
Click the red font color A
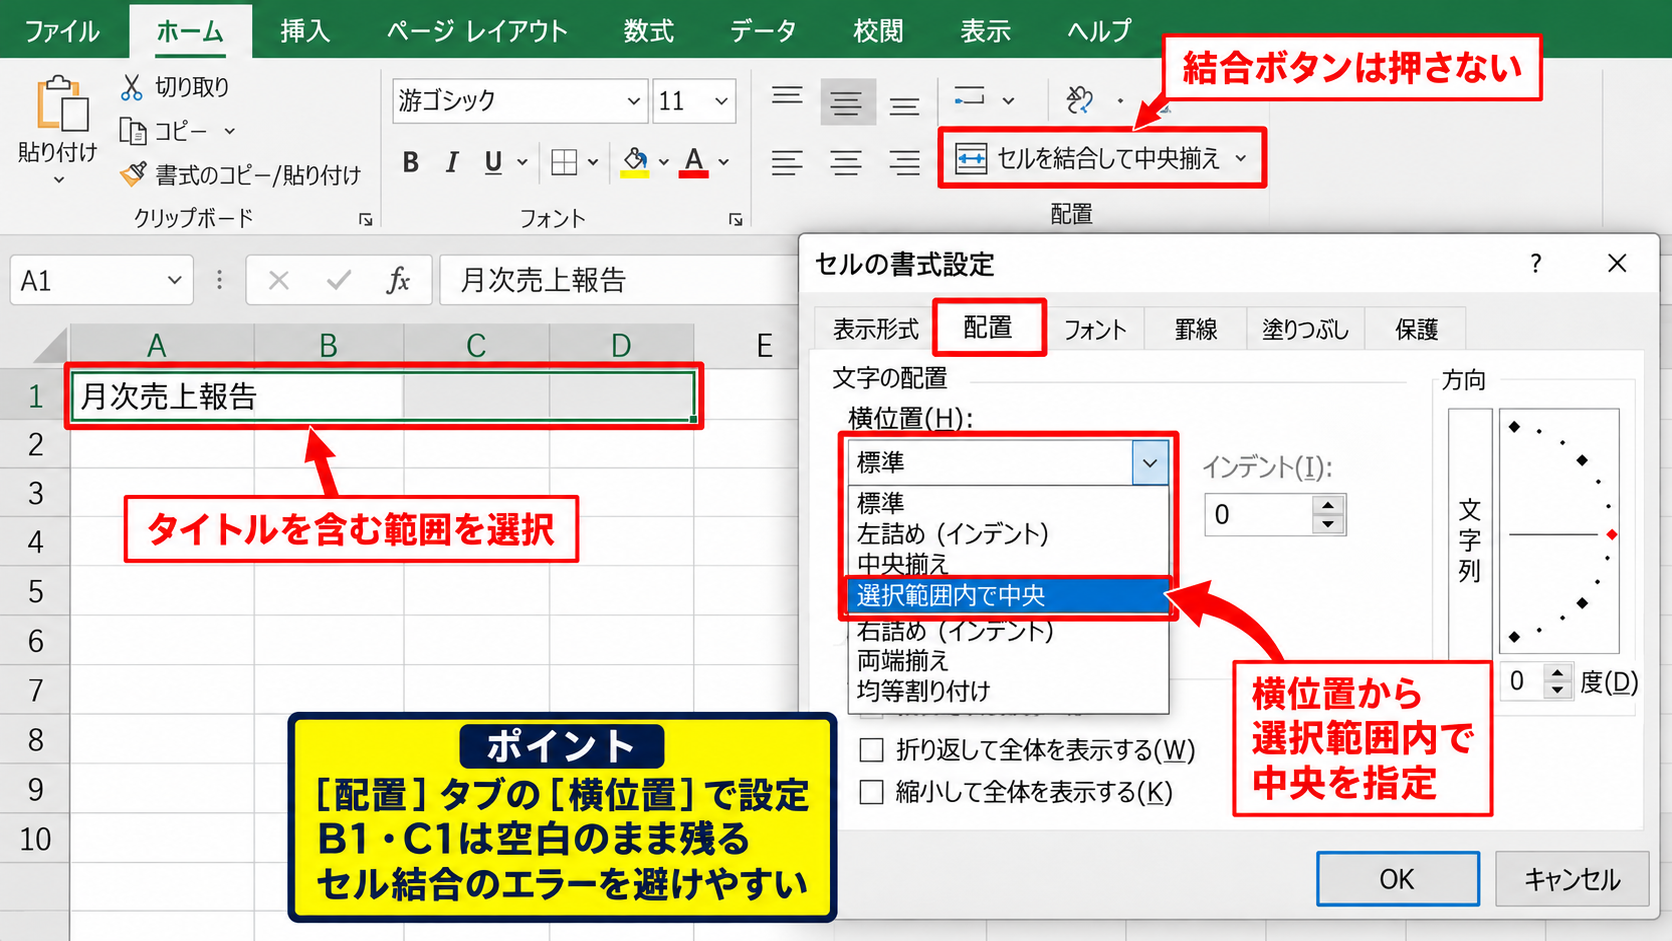click(694, 162)
